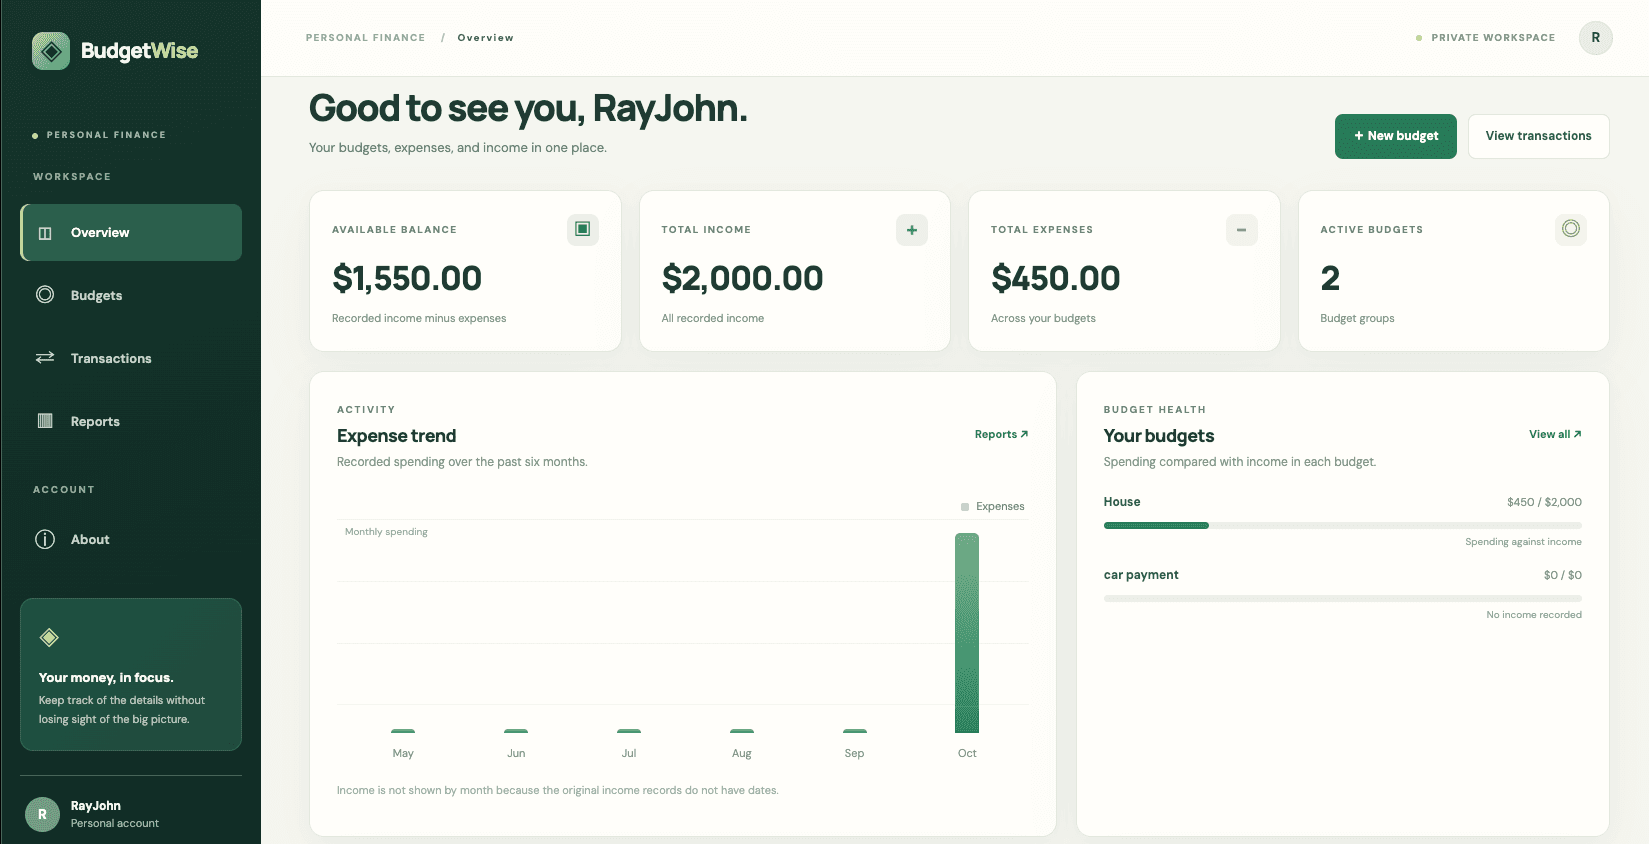Click the Transactions arrows icon in sidebar
The image size is (1649, 844).
pos(45,358)
